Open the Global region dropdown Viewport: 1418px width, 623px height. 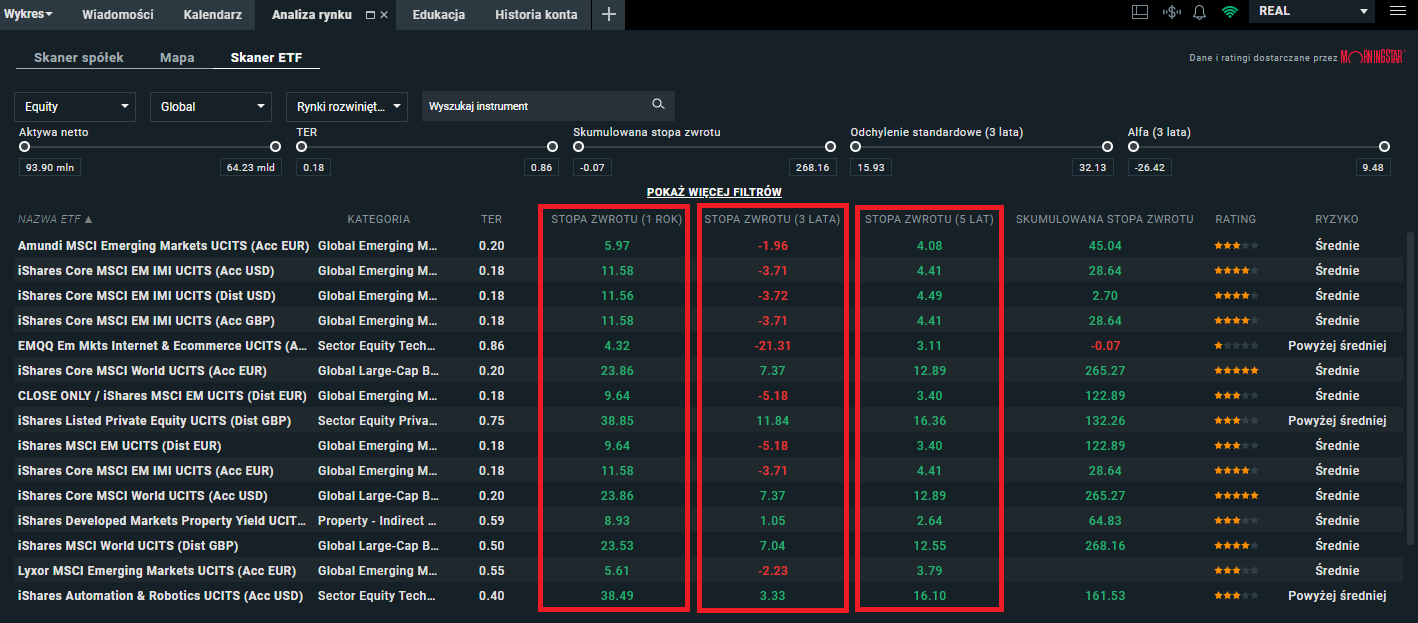[211, 106]
